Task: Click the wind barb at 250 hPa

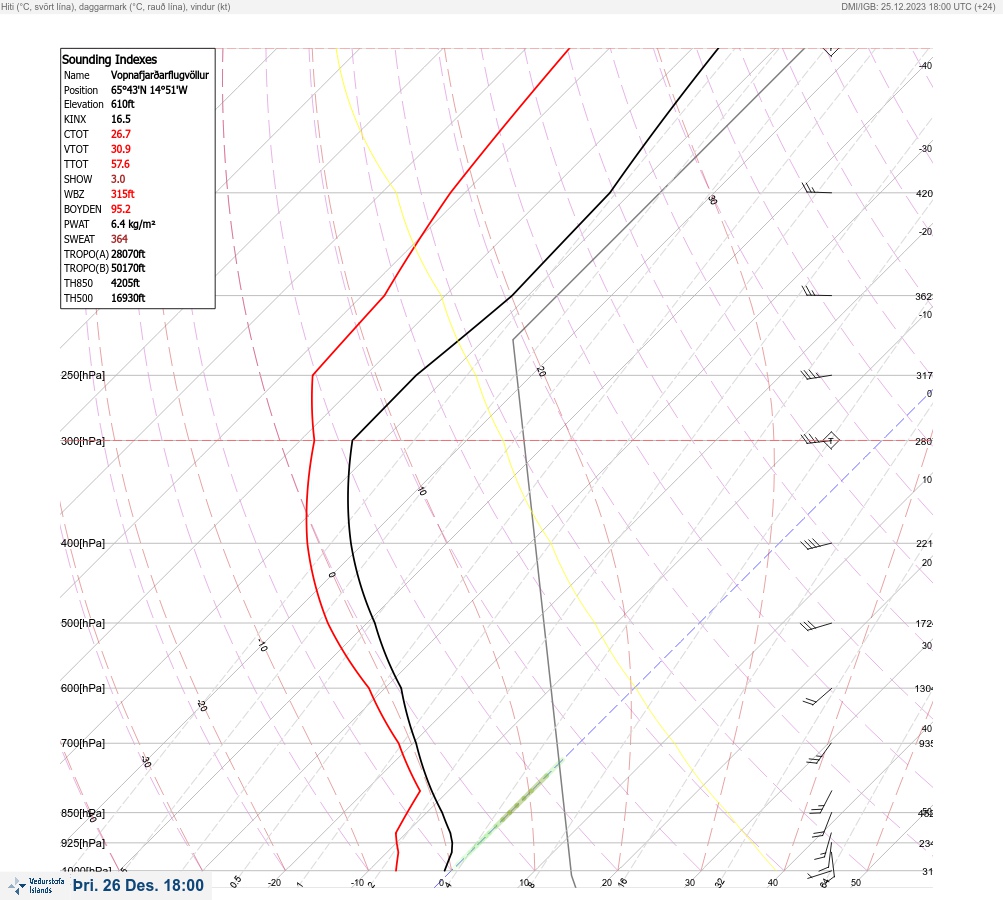Action: tap(816, 375)
